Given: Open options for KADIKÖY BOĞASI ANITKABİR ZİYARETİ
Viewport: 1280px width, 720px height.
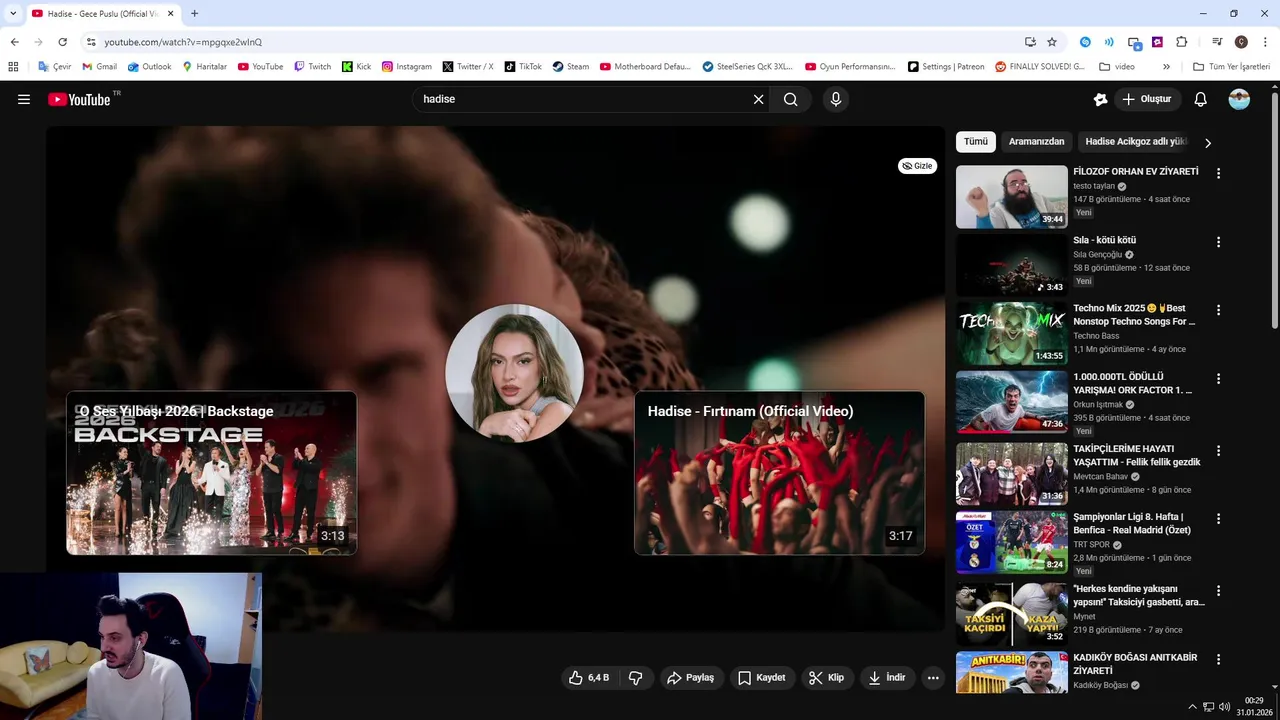Looking at the screenshot, I should click(1218, 659).
